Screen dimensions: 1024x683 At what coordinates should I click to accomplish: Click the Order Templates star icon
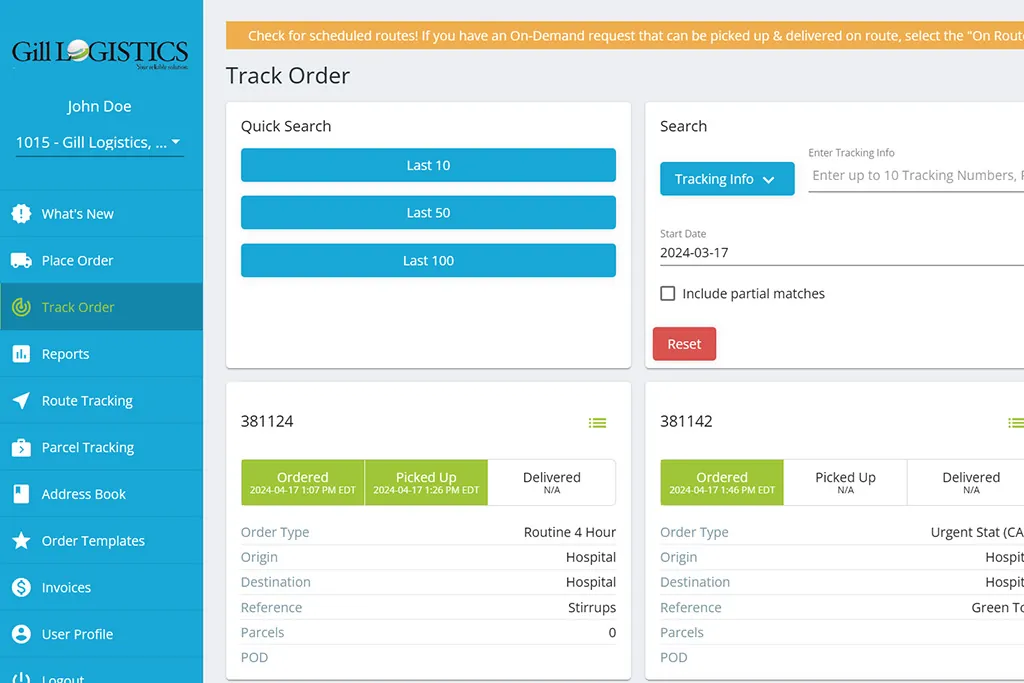[21, 541]
